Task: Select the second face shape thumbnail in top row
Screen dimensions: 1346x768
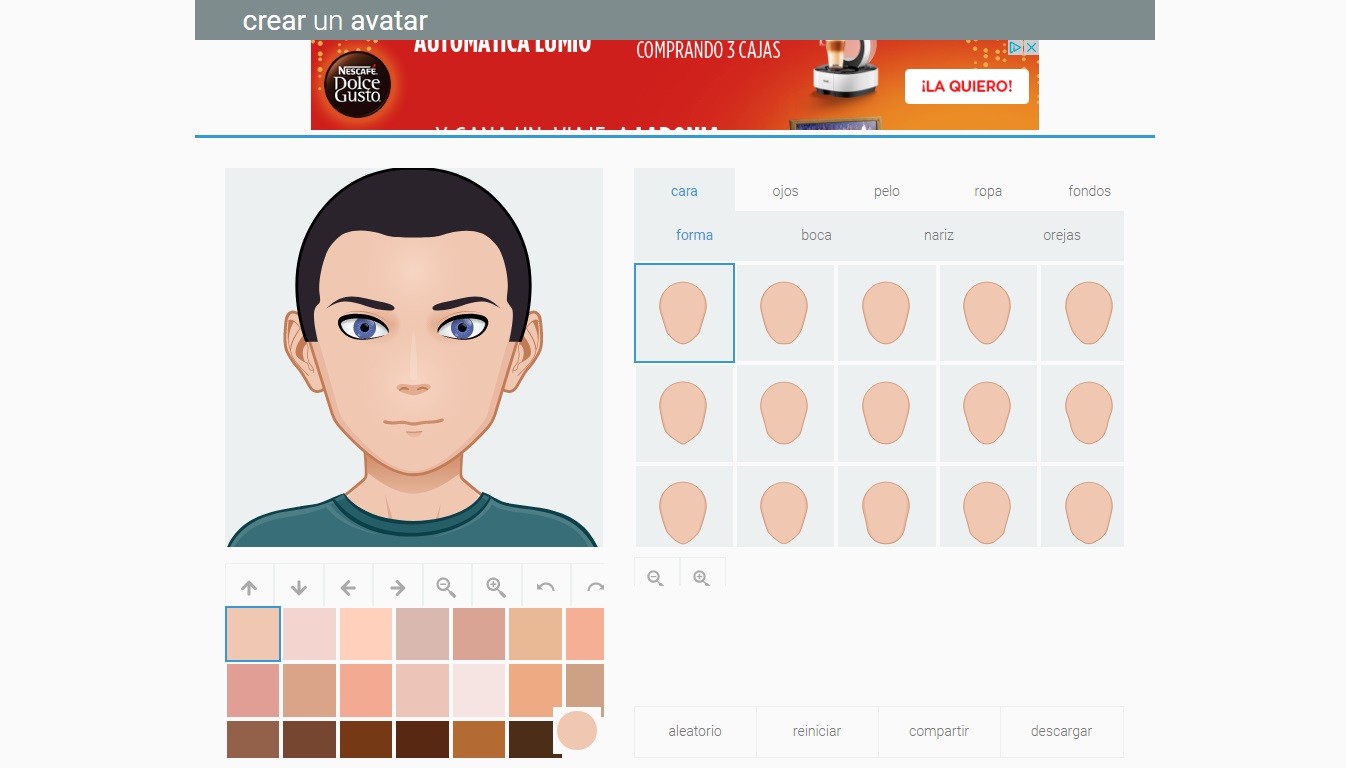Action: [785, 313]
